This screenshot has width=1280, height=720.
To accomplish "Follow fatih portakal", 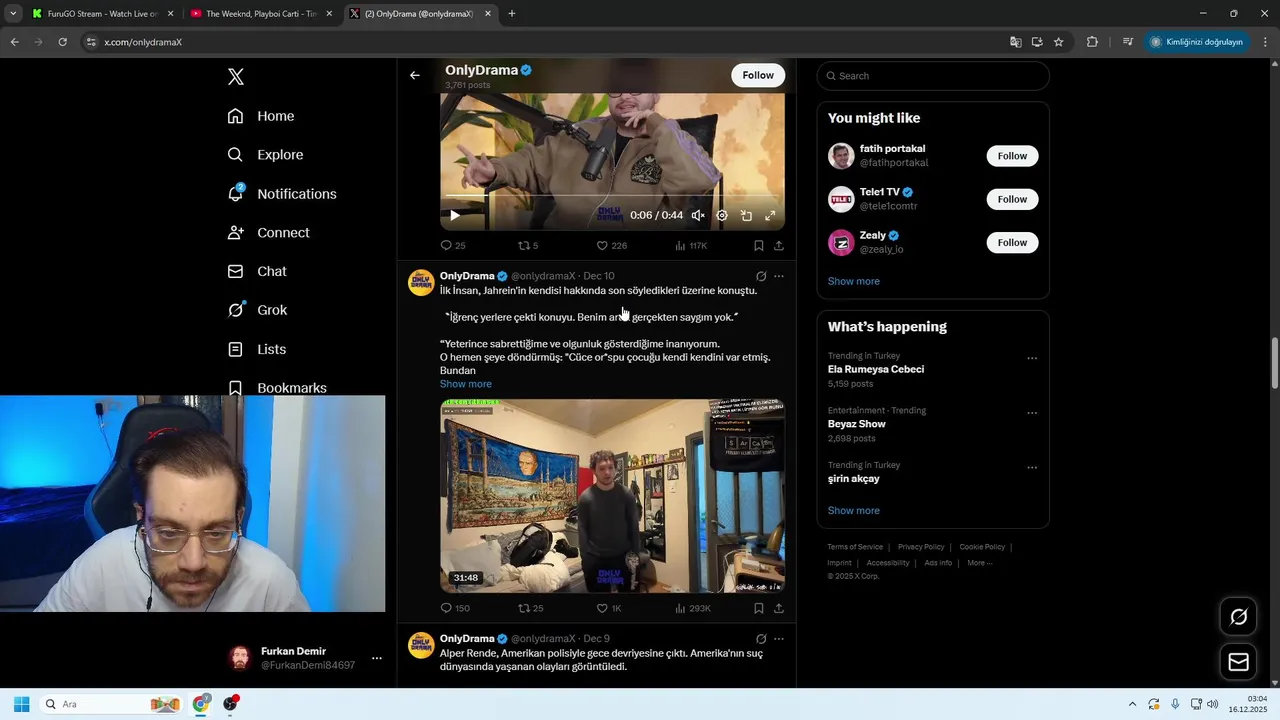I will point(1012,156).
